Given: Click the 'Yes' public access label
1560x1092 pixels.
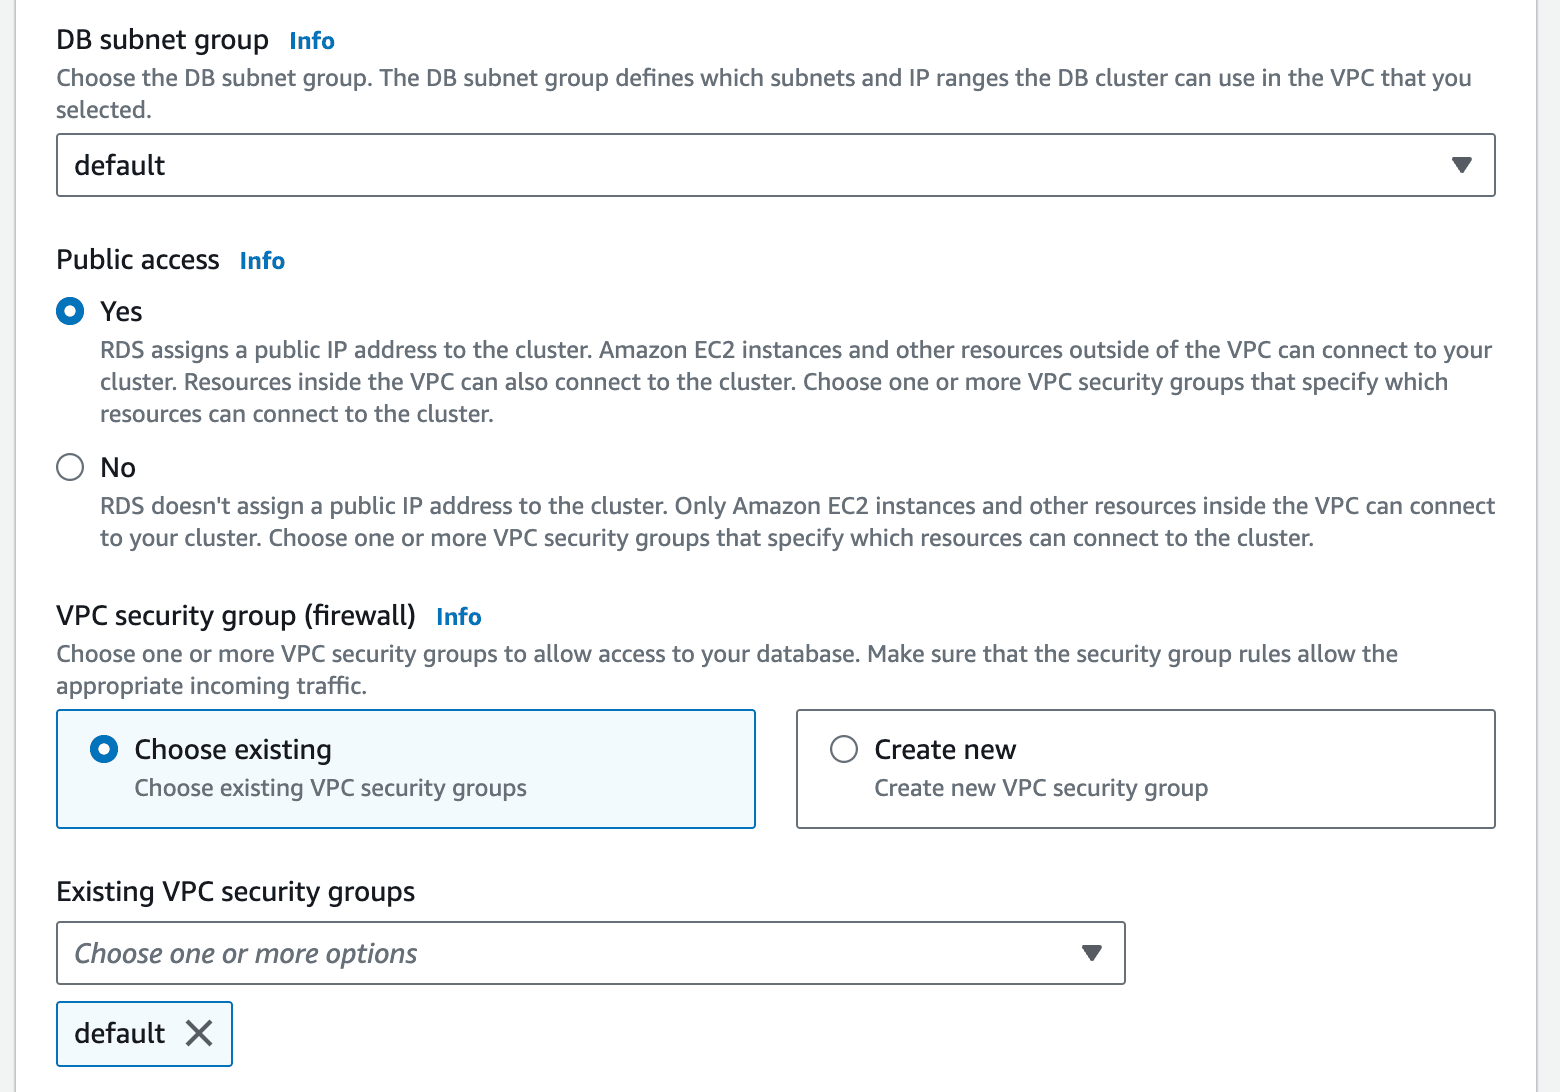Looking at the screenshot, I should pyautogui.click(x=121, y=312).
